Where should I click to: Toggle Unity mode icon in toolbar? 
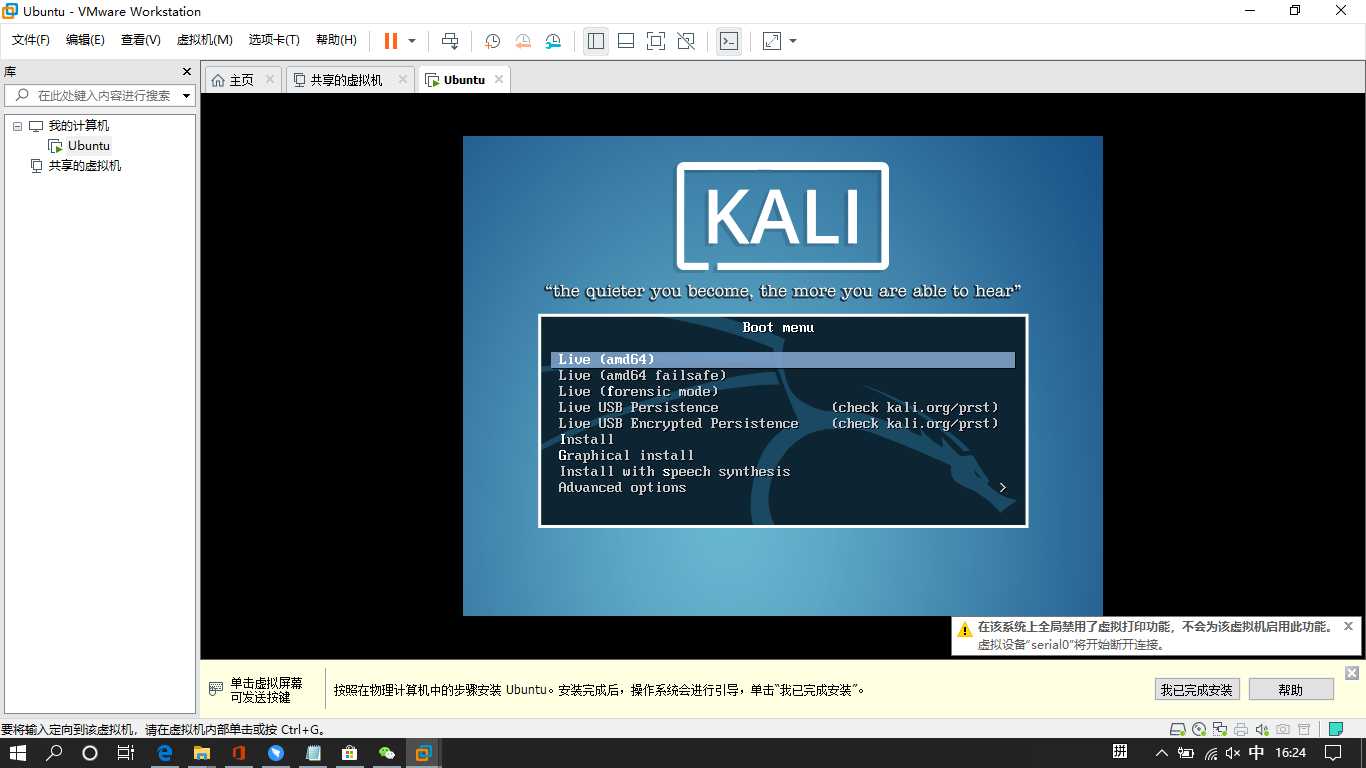point(686,41)
